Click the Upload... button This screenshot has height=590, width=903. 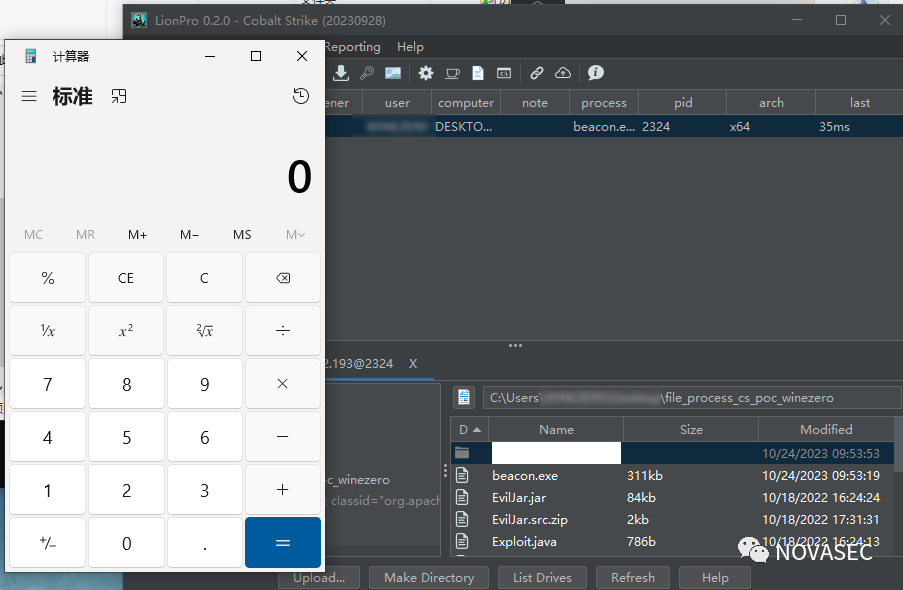tap(319, 577)
